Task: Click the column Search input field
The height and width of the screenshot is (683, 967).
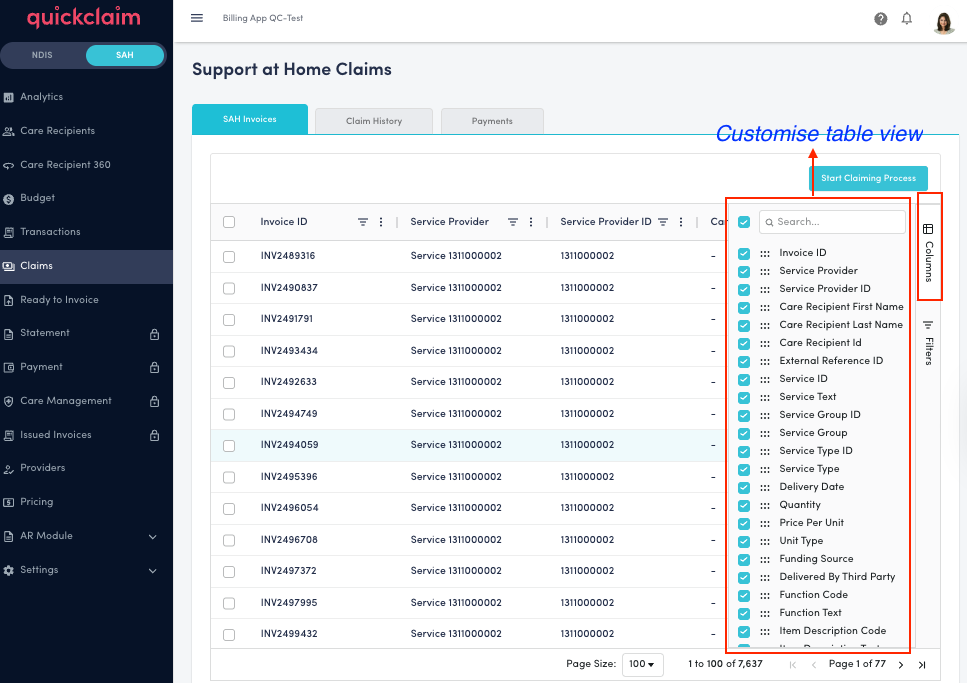Action: coord(832,222)
